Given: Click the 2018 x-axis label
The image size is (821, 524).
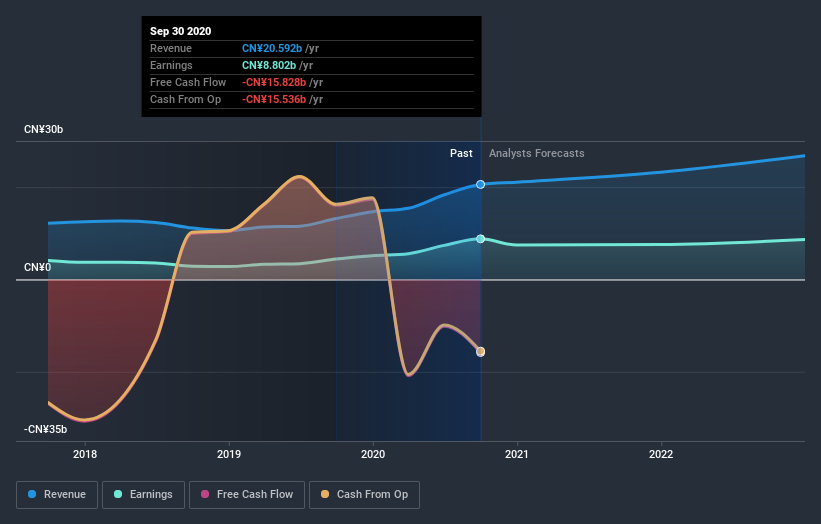Looking at the screenshot, I should (85, 454).
